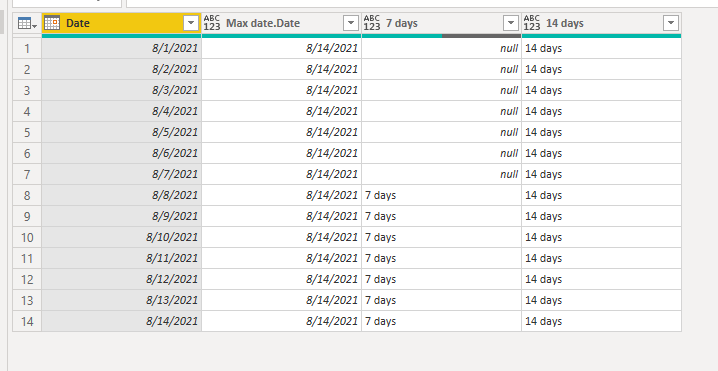Click the 8/14/2021 cell in Date column row 14

[x=121, y=322]
